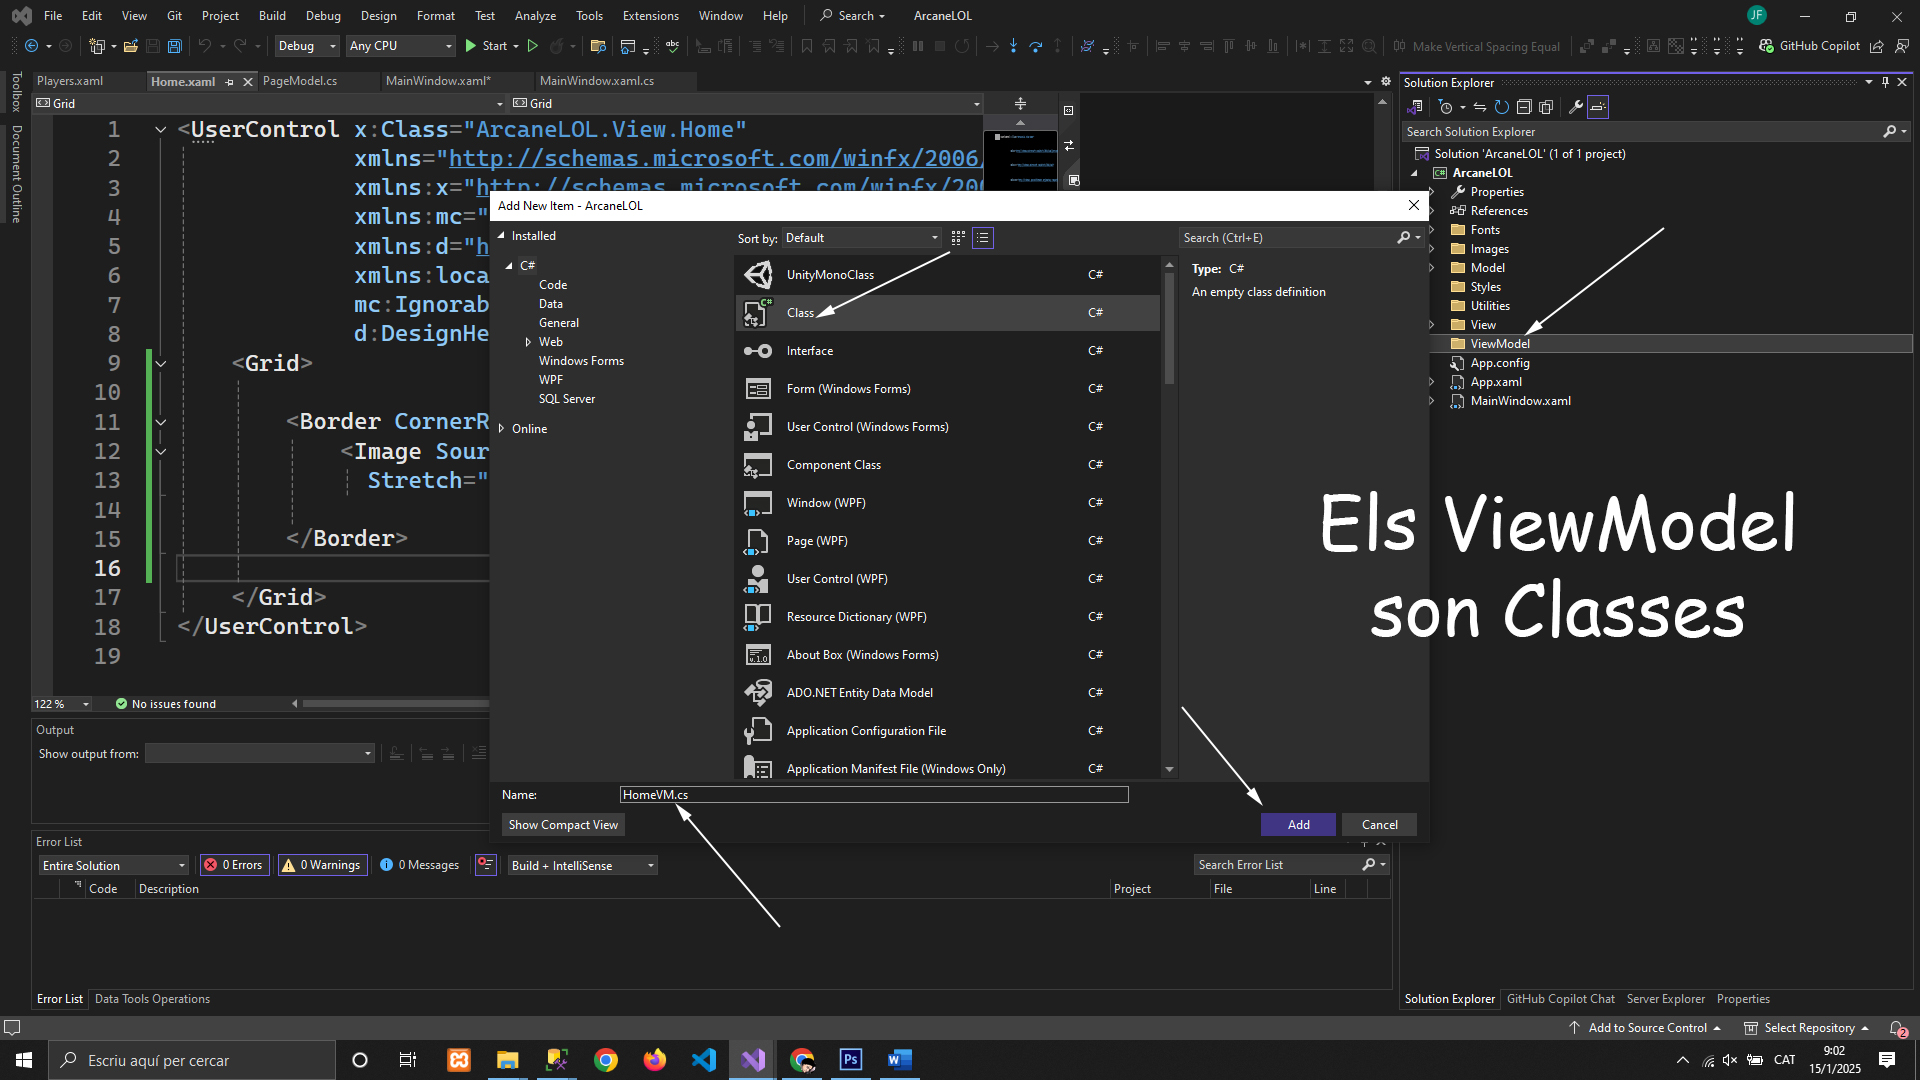Open Photoshop from the taskbar
The image size is (1920, 1080).
click(851, 1060)
